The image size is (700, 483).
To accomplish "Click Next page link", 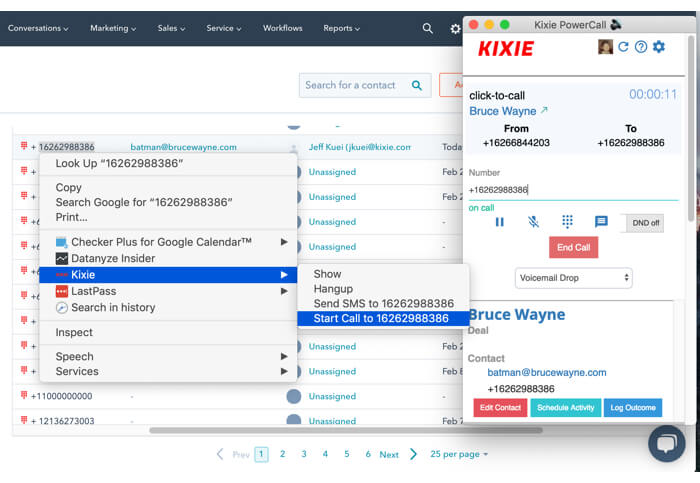I will coord(389,454).
